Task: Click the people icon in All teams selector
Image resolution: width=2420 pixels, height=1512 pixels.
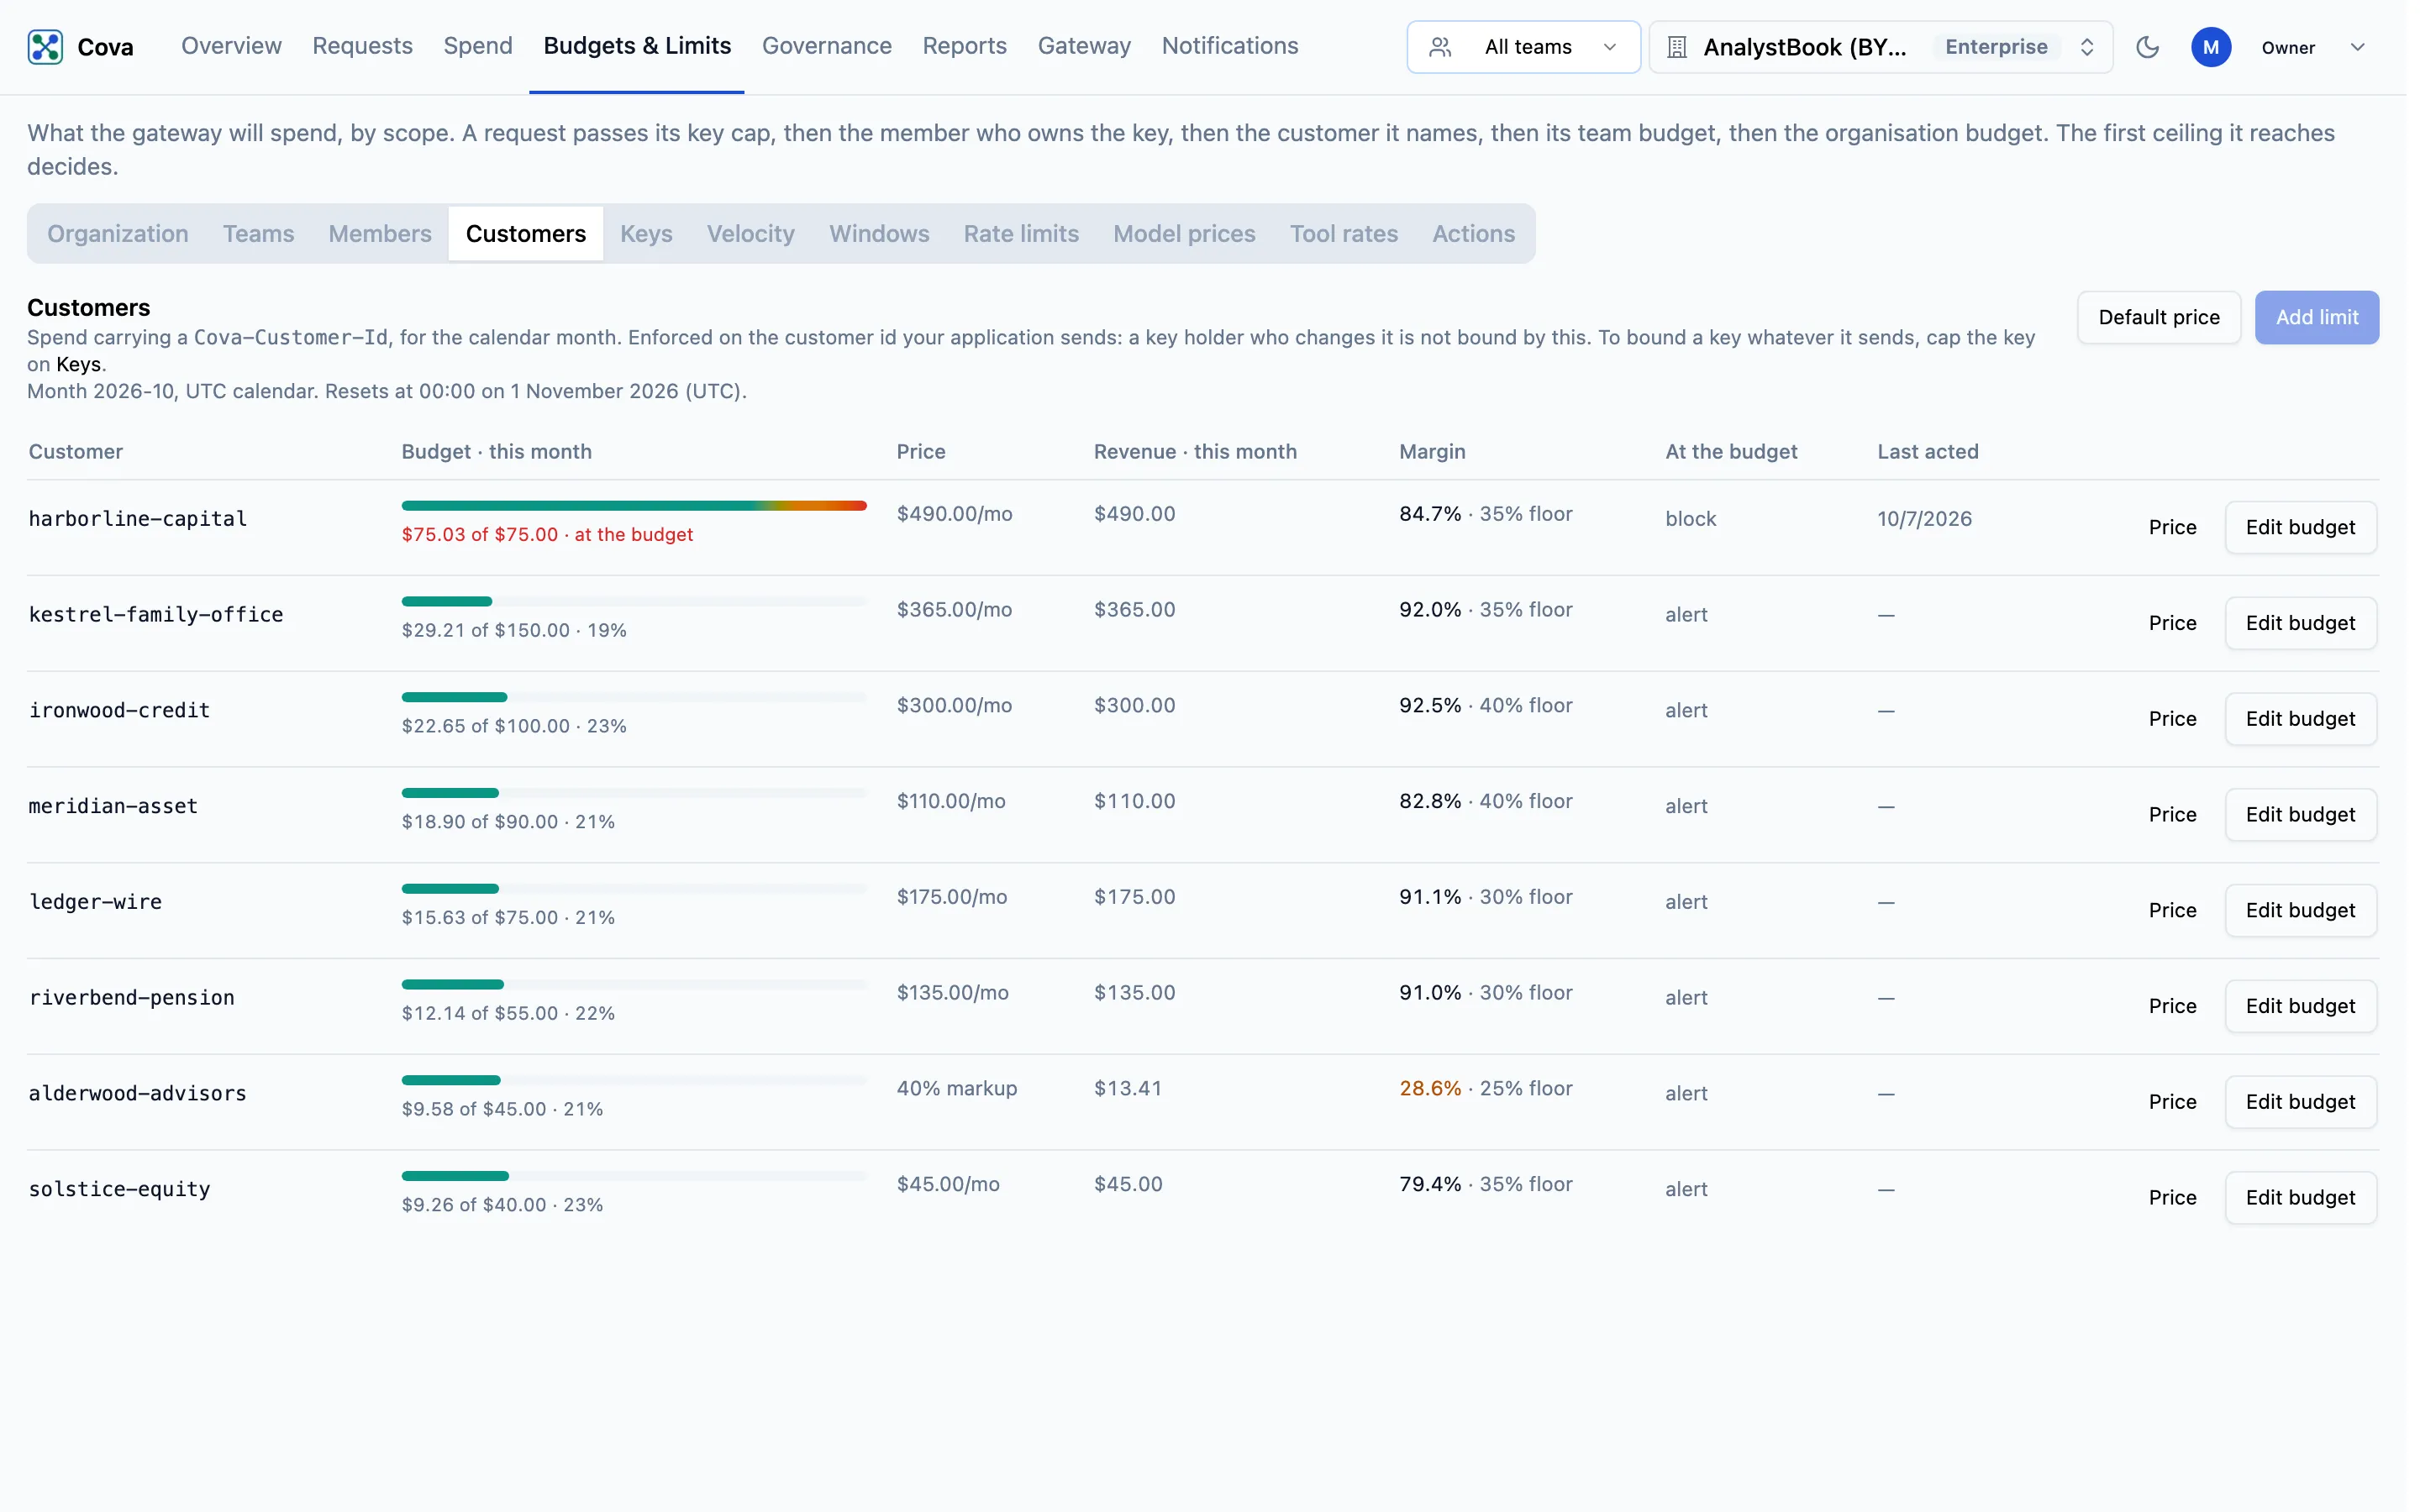Action: 1440,47
